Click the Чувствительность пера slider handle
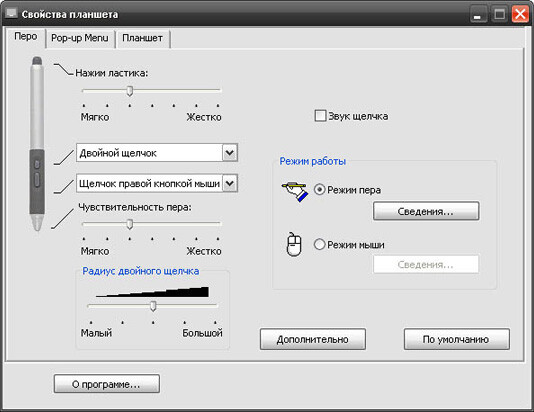Screen dimensions: 534x412 point(129,224)
